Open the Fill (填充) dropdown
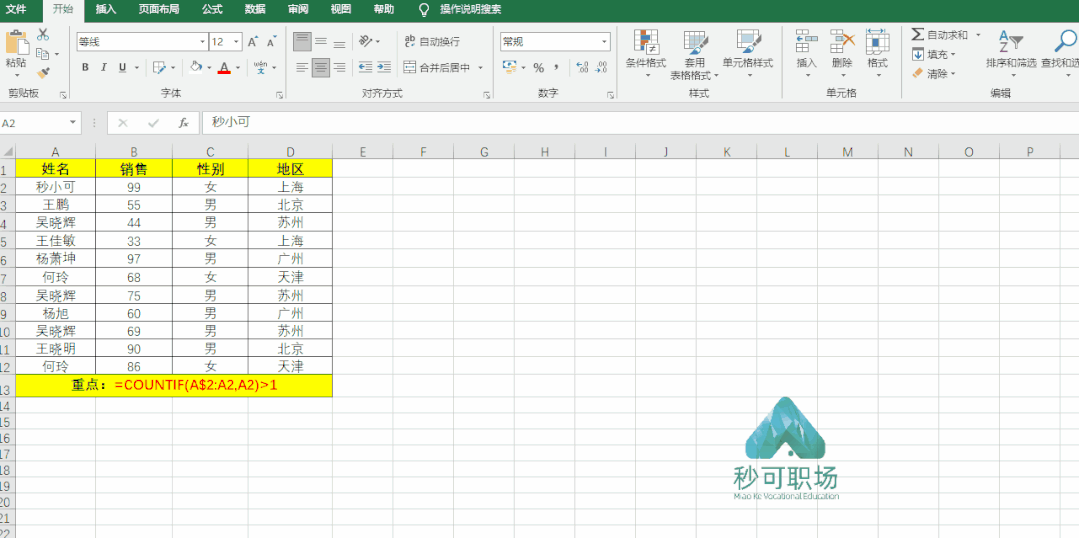Viewport: 1079px width, 538px height. pos(934,54)
